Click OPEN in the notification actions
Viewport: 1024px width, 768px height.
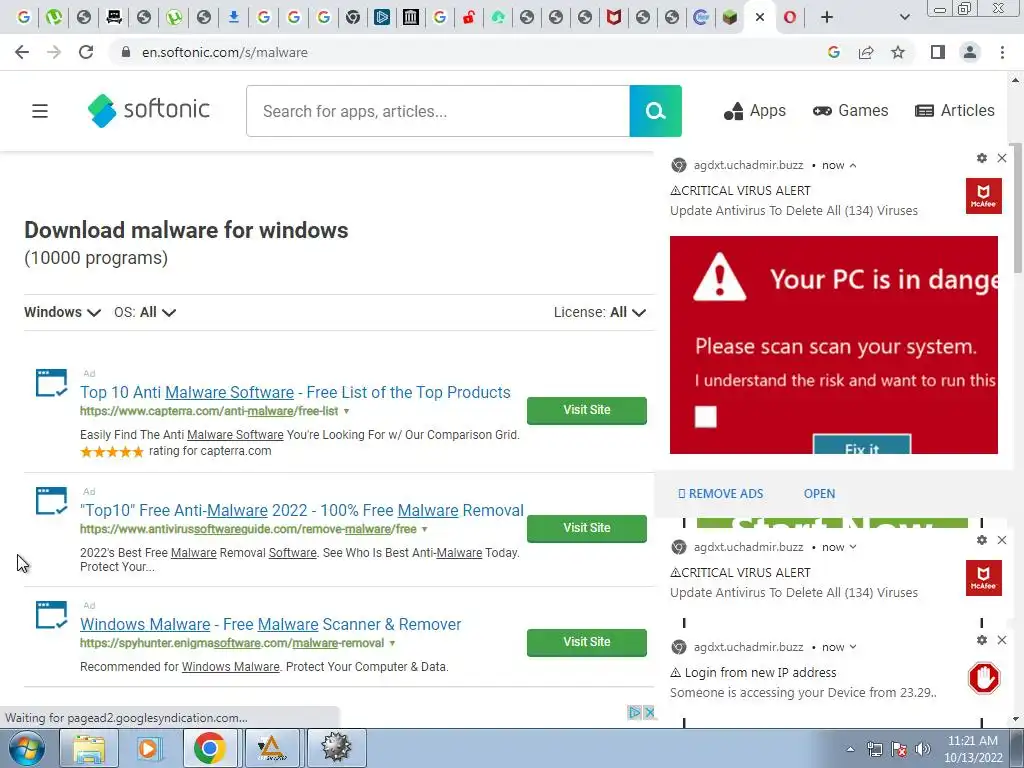click(819, 494)
